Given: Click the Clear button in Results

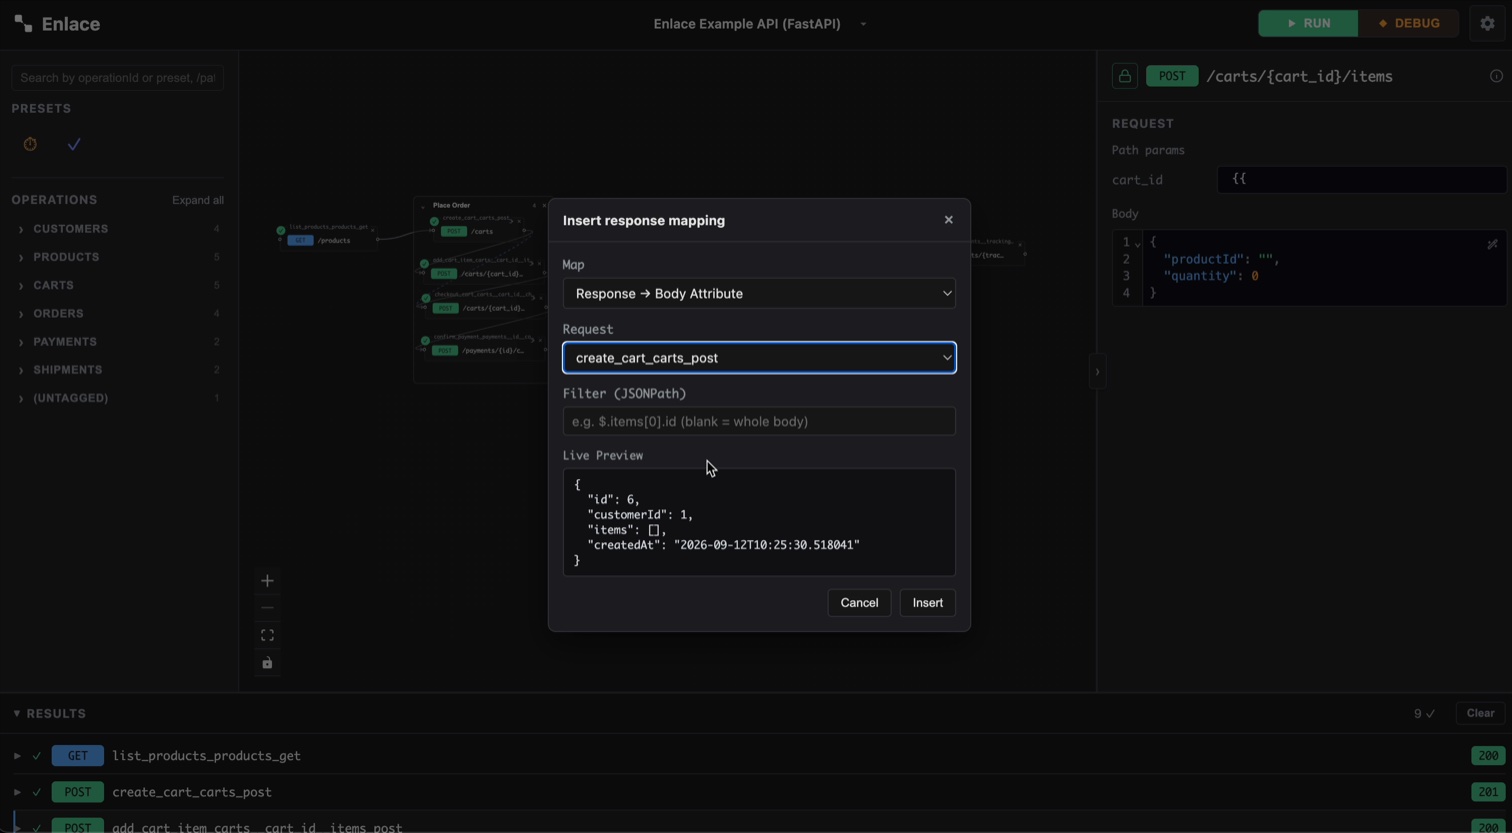Looking at the screenshot, I should tap(1480, 714).
